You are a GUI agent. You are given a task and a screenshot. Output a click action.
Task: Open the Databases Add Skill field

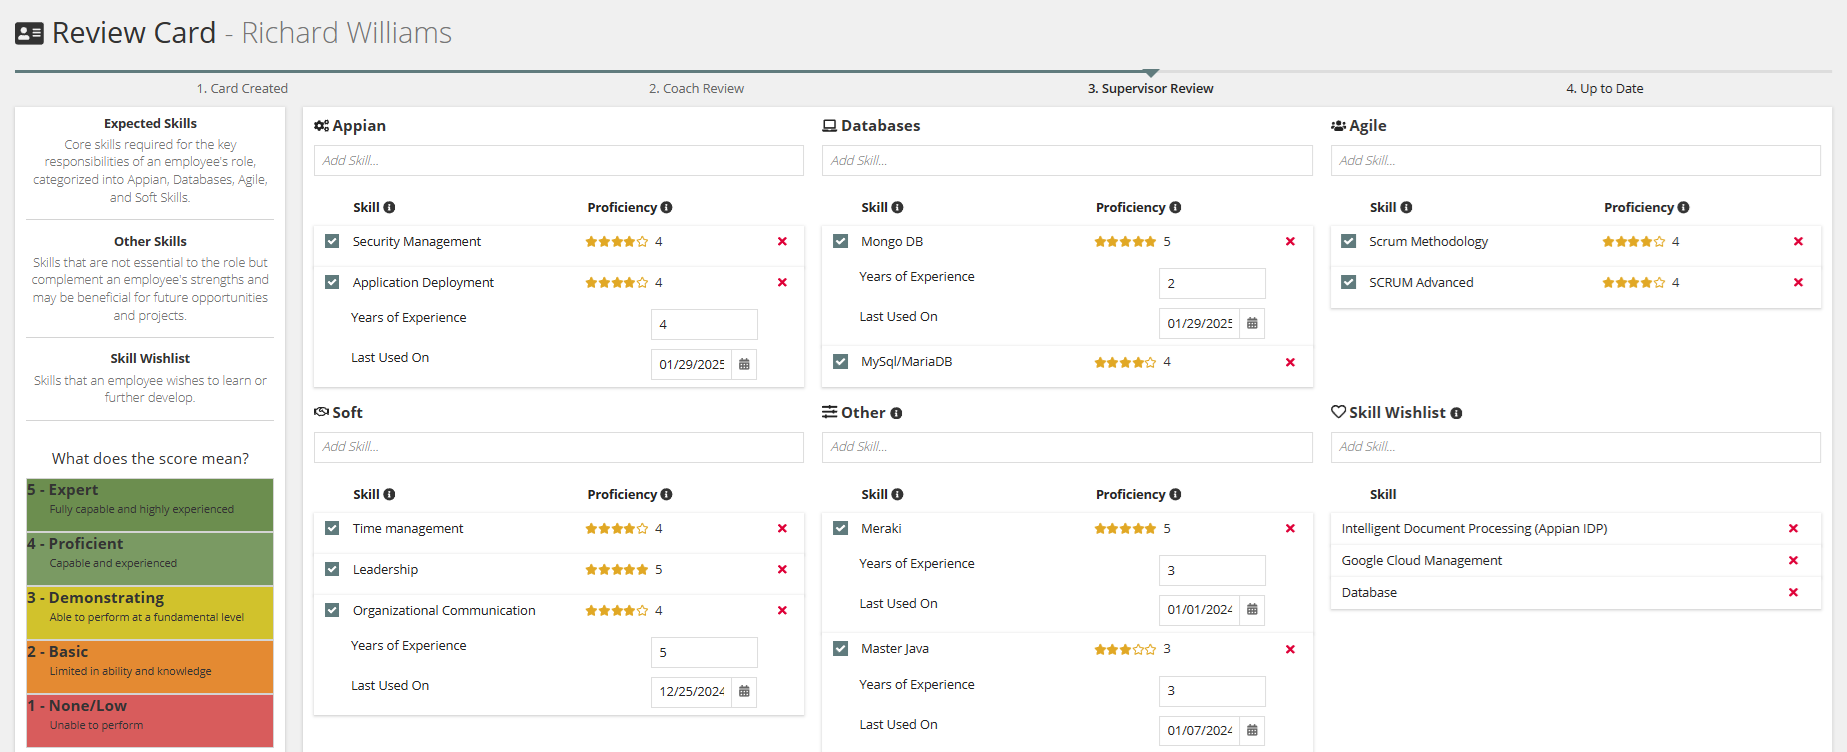pyautogui.click(x=1067, y=161)
